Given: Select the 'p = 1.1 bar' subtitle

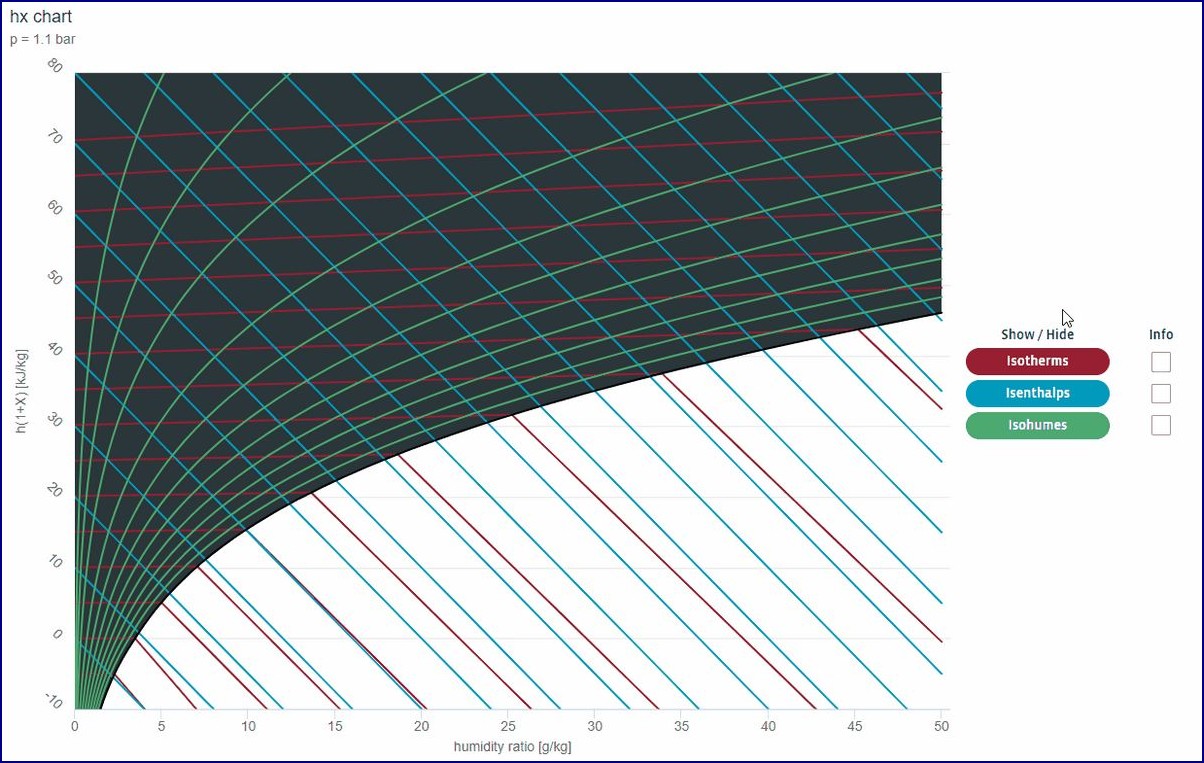Looking at the screenshot, I should point(43,40).
